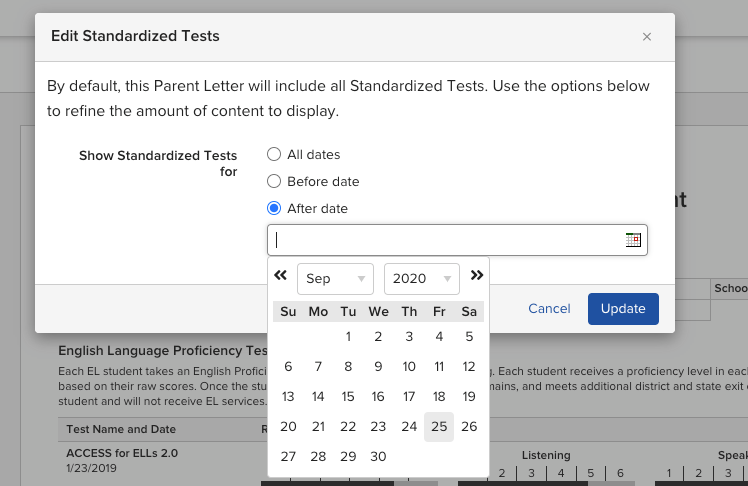Open the 2020 year dropdown

pos(422,279)
